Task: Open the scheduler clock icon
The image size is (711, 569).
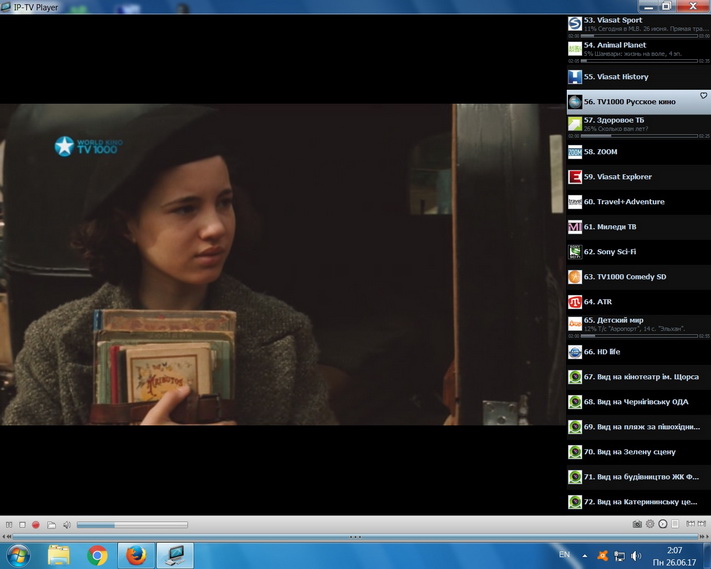Action: tap(662, 524)
